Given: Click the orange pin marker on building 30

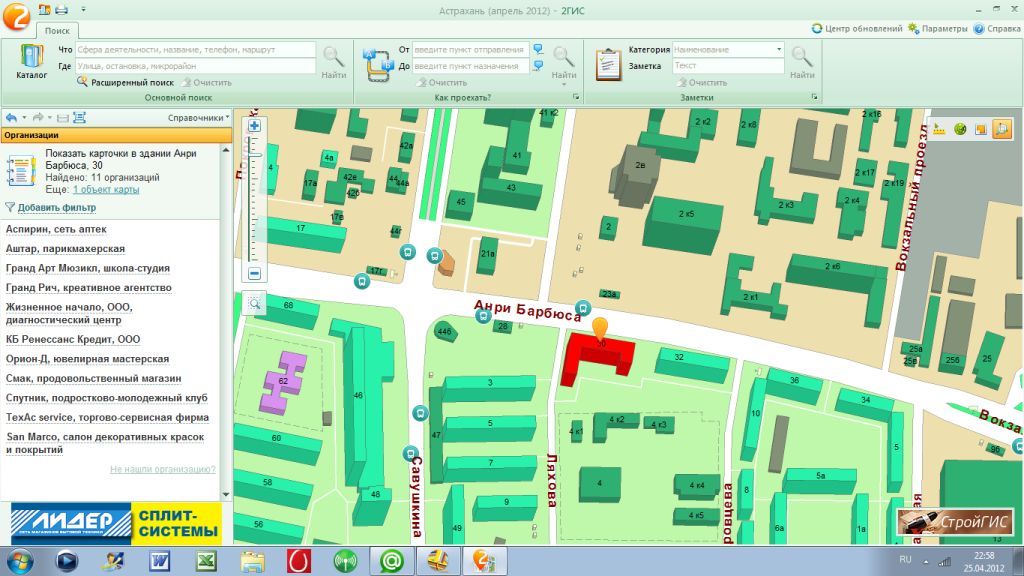Looking at the screenshot, I should (600, 330).
